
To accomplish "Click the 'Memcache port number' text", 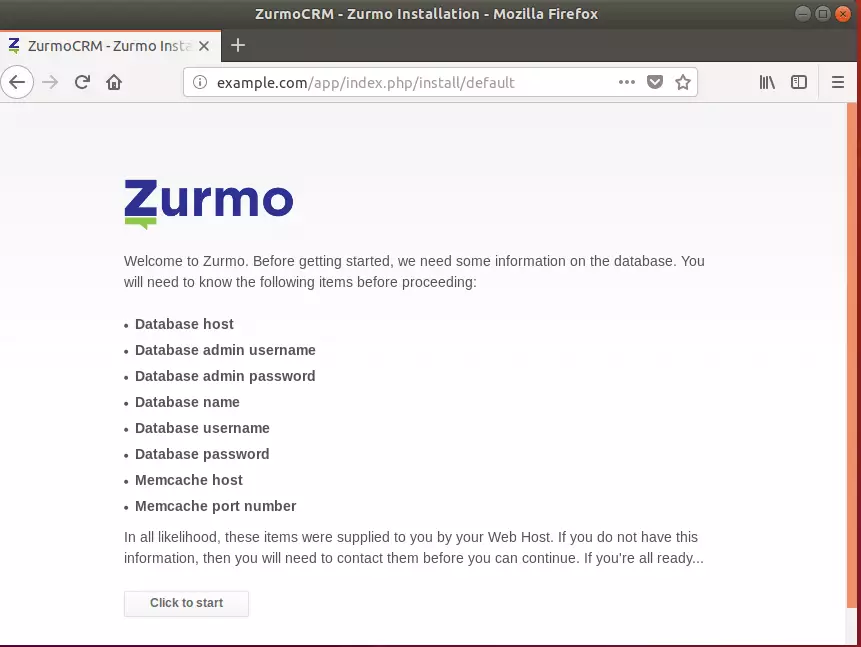I will point(216,506).
